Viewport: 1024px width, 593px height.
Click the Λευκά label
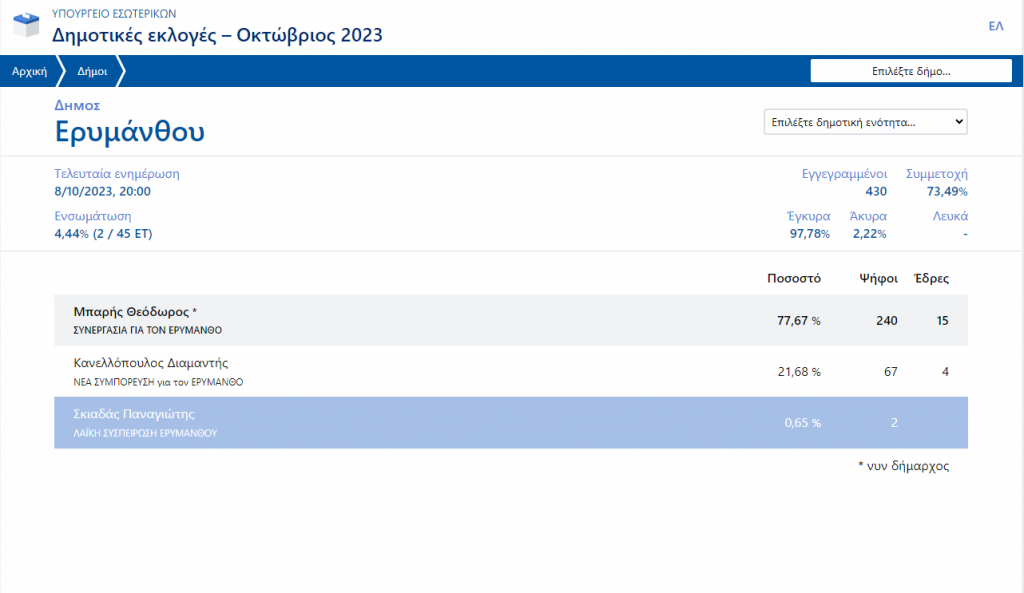[x=950, y=216]
